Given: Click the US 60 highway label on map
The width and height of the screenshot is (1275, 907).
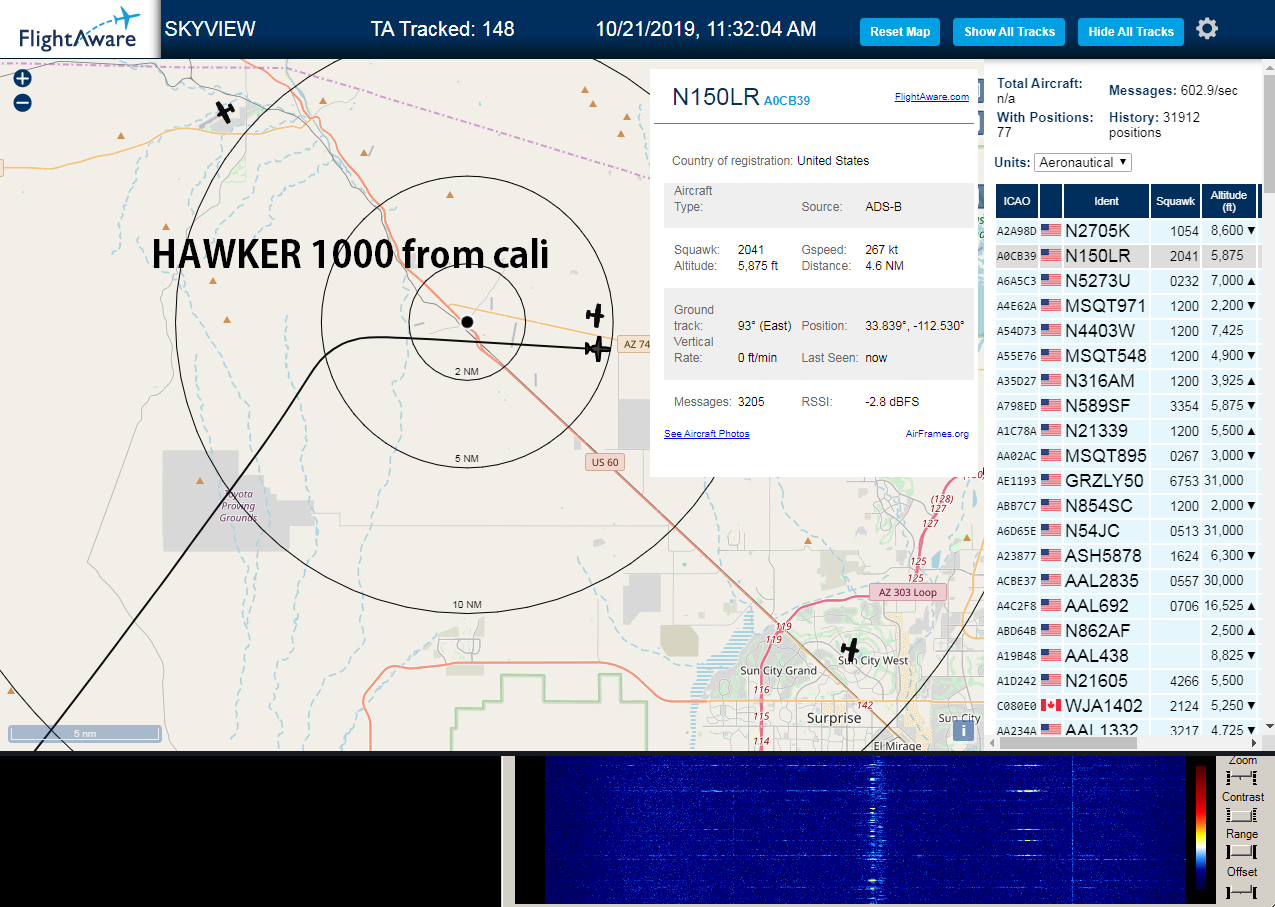Looking at the screenshot, I should [605, 462].
